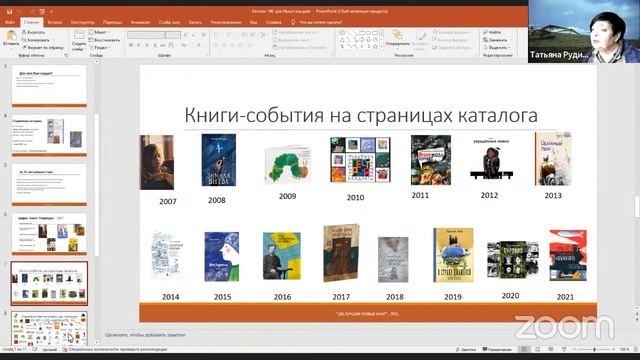Click the Save icon in quick access toolbar
This screenshot has width=640, height=360.
[x=9, y=11]
